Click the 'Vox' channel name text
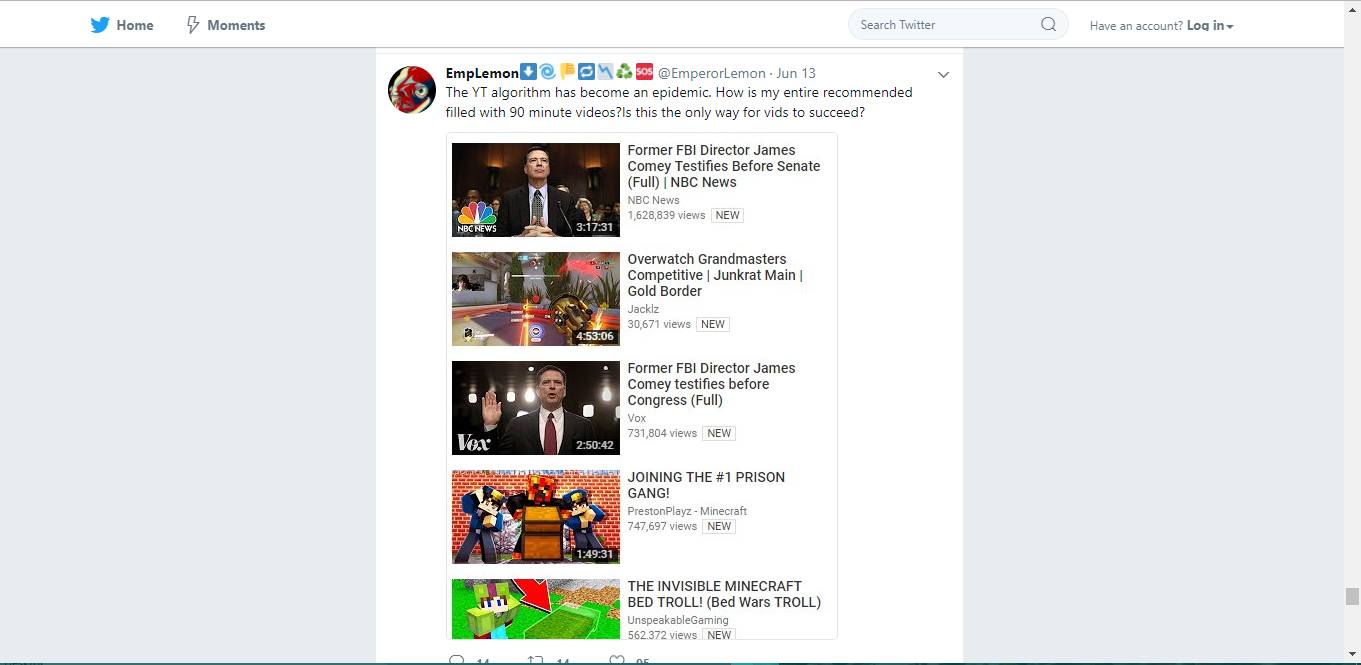Viewport: 1361px width, 665px height. [x=637, y=418]
